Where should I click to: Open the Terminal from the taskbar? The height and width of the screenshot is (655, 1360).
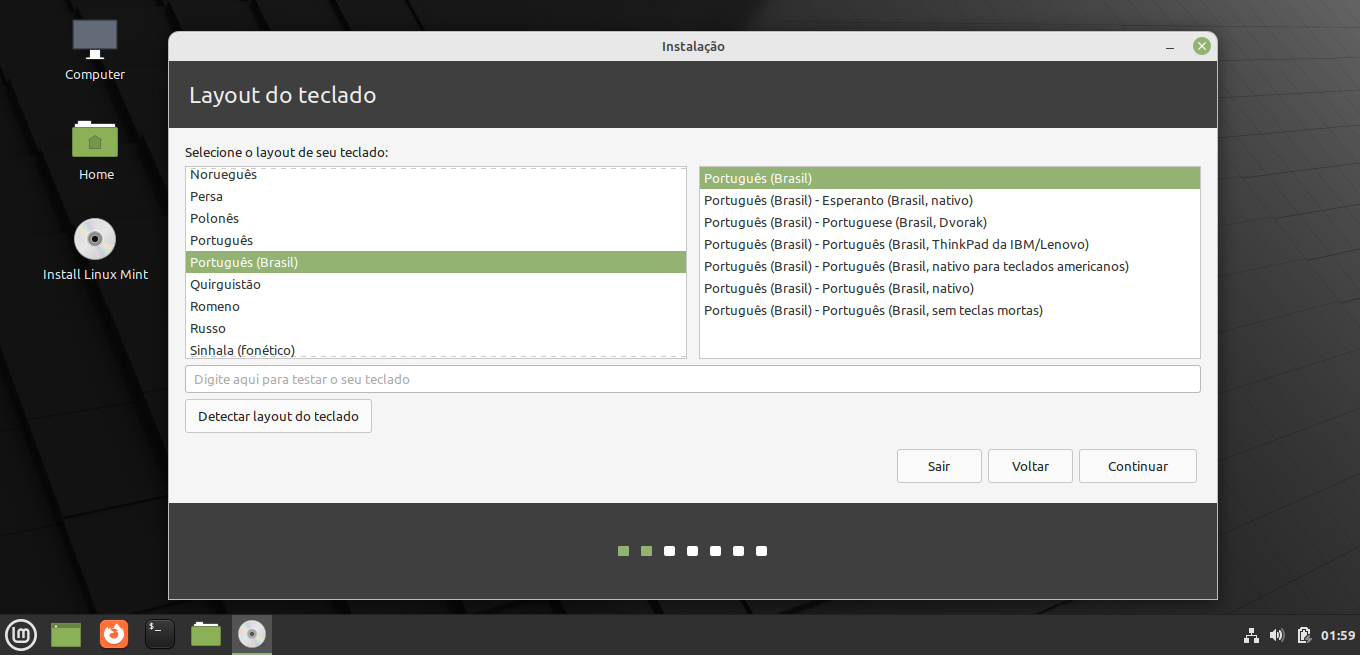[160, 634]
